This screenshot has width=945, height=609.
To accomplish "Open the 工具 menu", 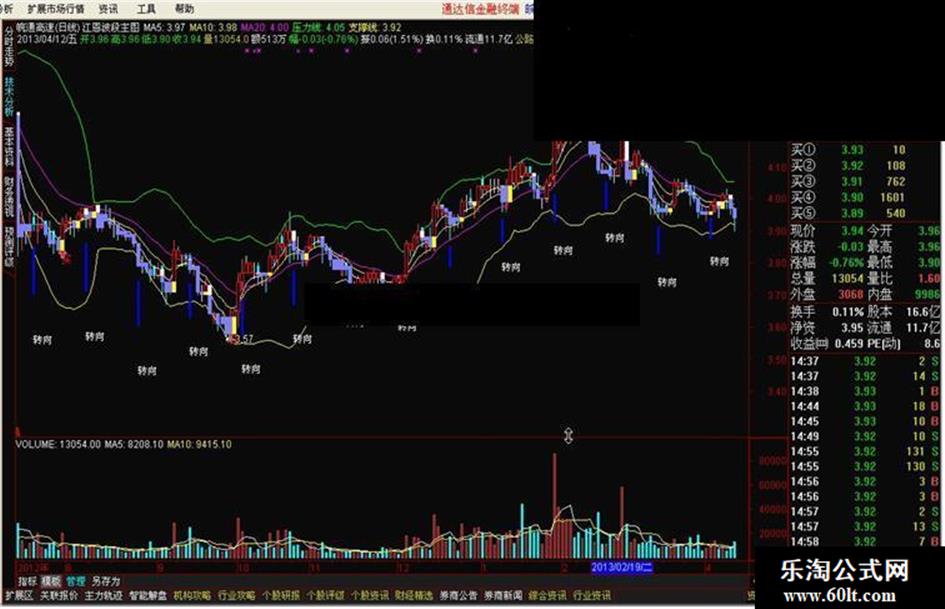I will point(146,8).
